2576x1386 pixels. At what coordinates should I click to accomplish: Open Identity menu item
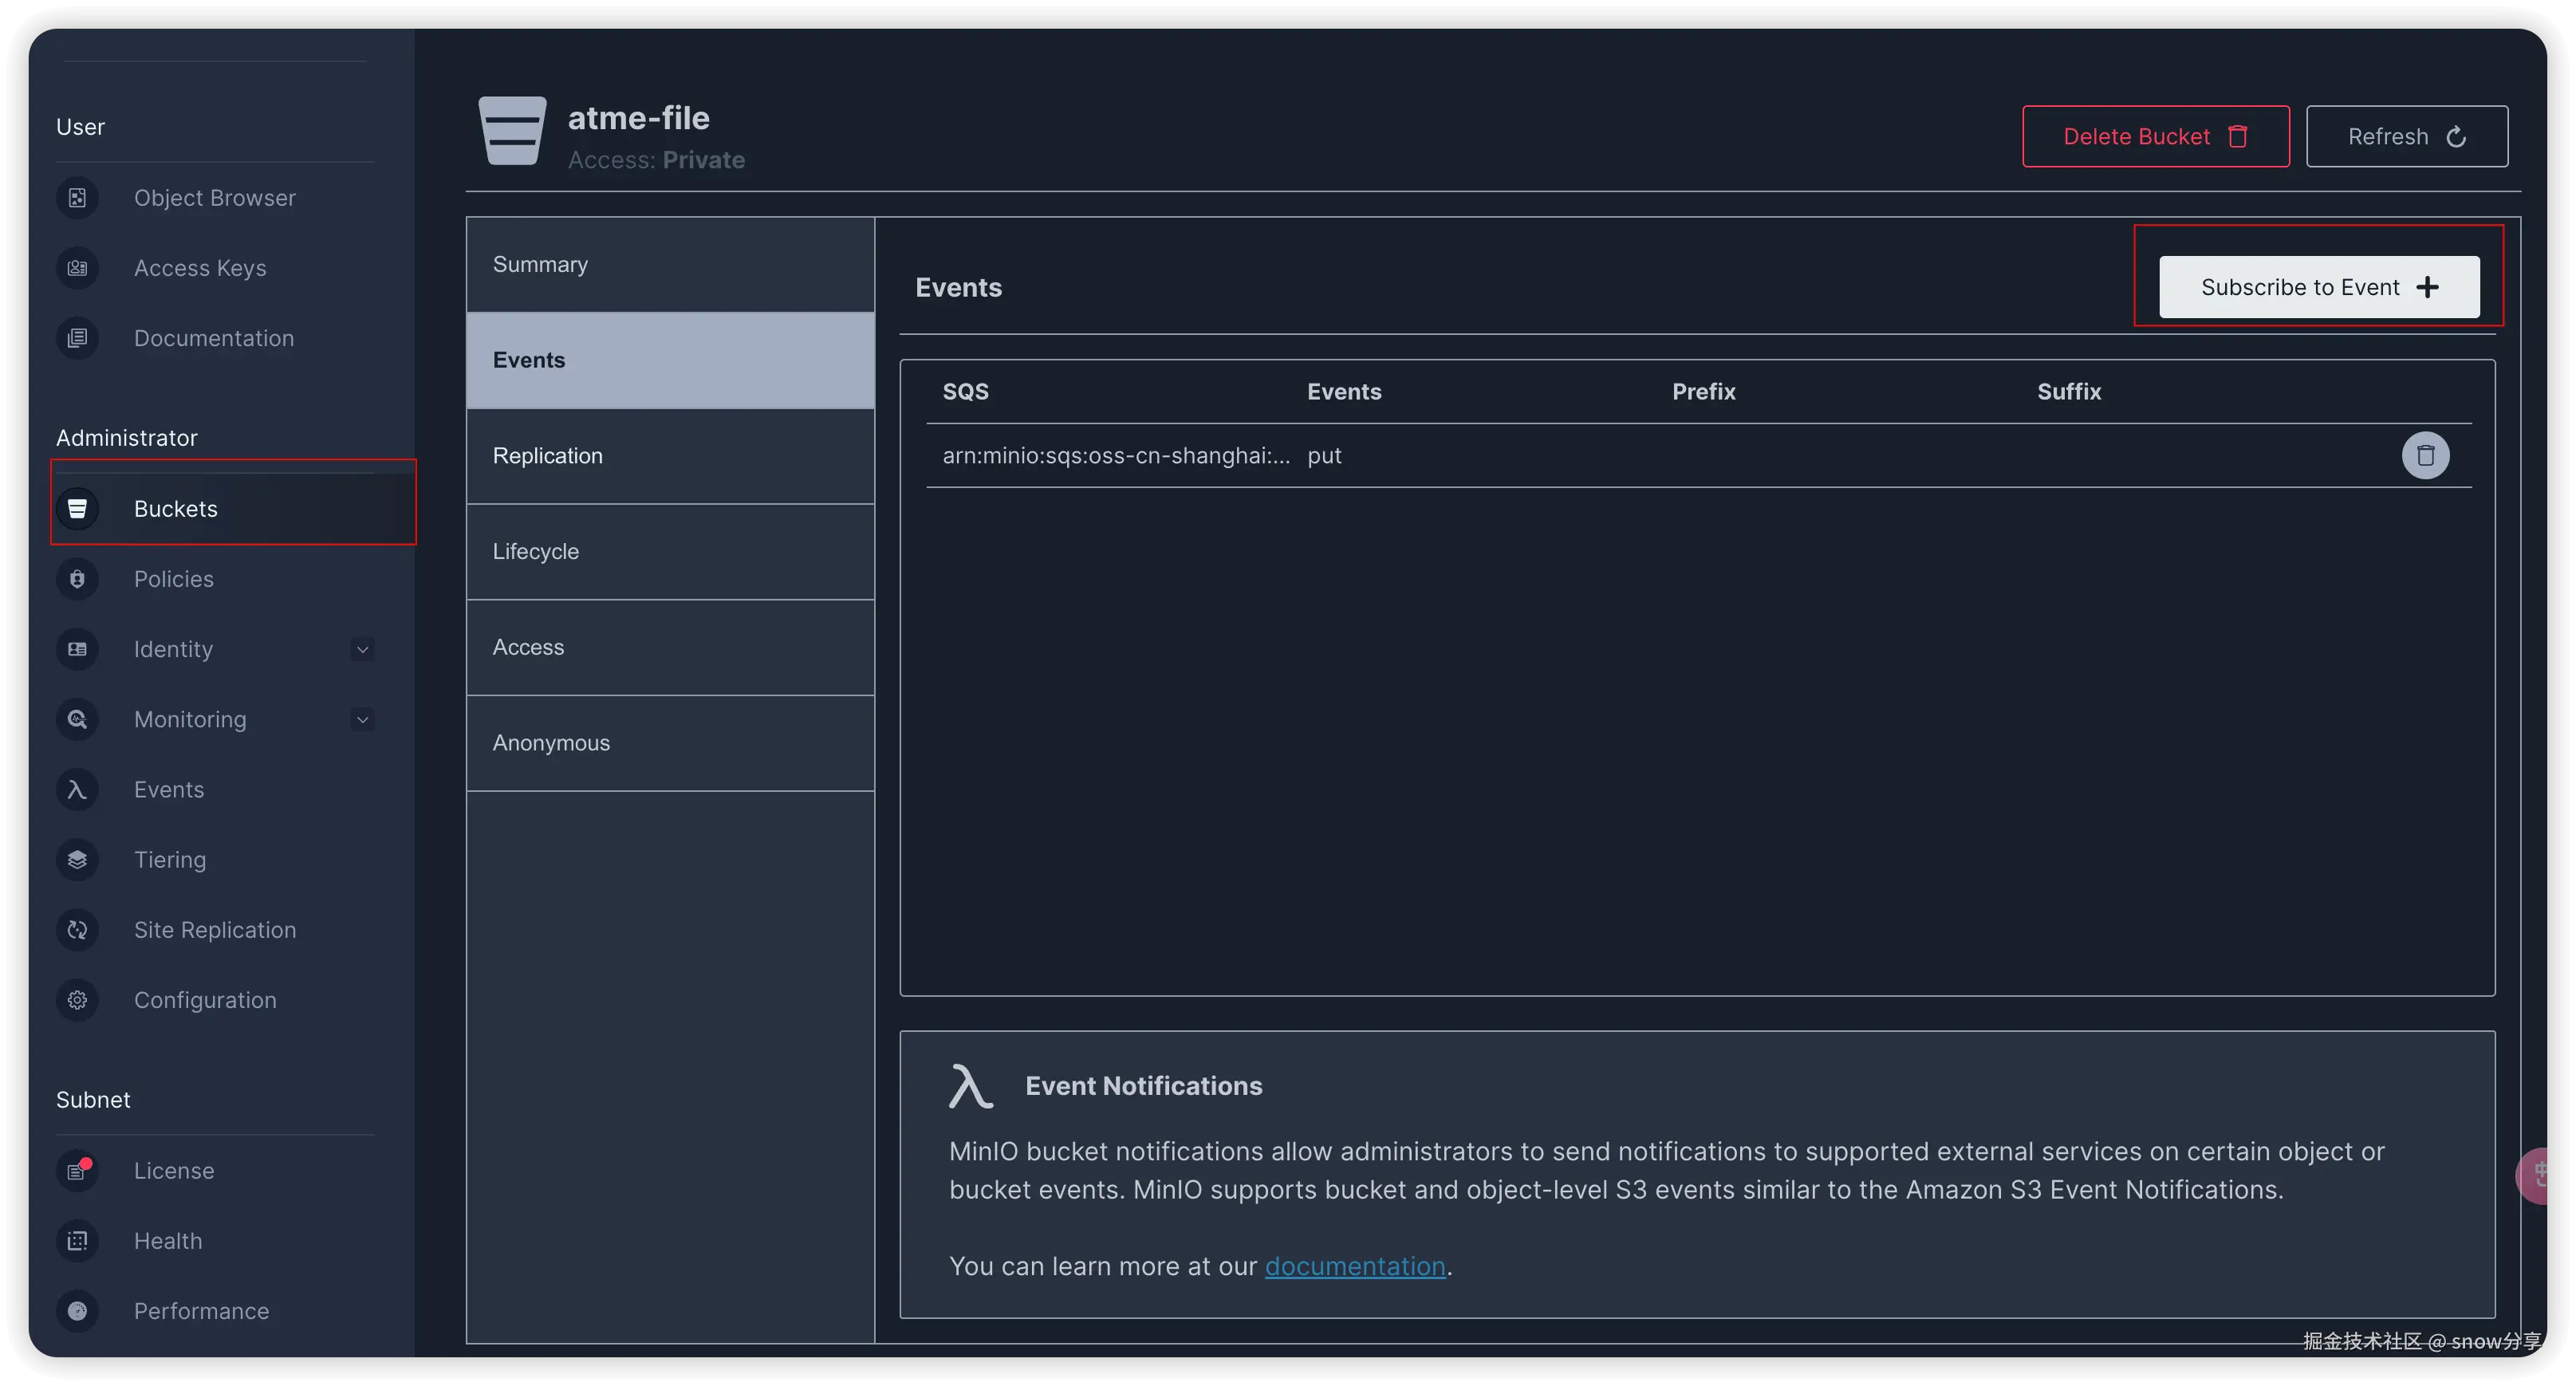pos(215,649)
